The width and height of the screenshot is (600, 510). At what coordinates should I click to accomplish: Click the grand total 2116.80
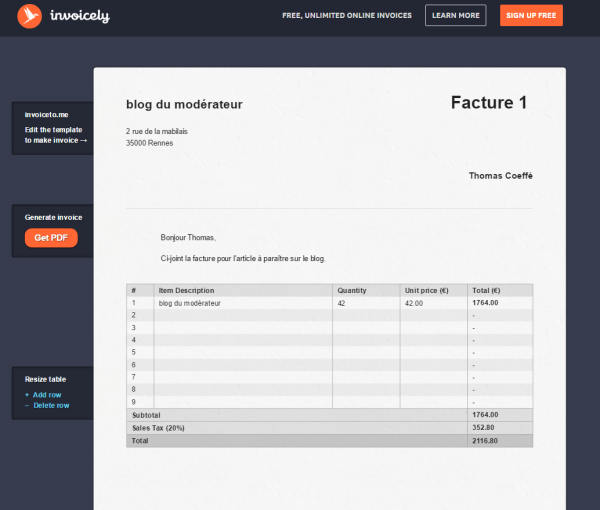(x=484, y=441)
